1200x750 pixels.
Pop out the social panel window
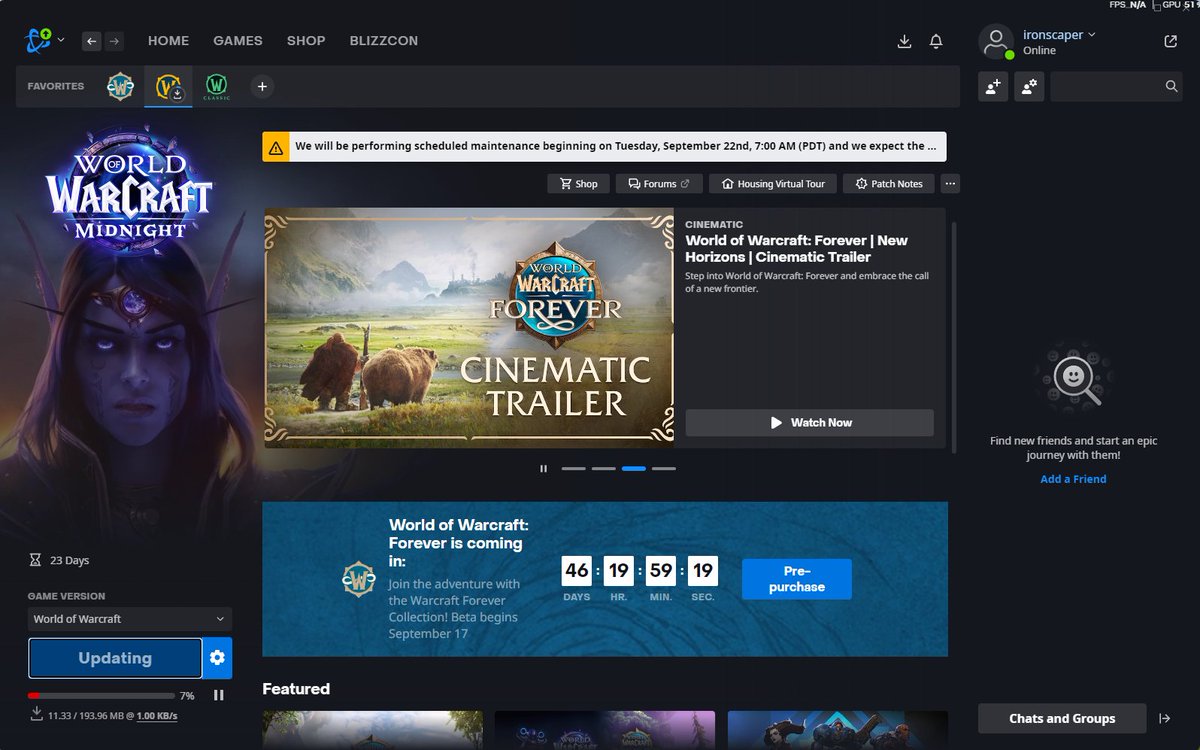1171,41
